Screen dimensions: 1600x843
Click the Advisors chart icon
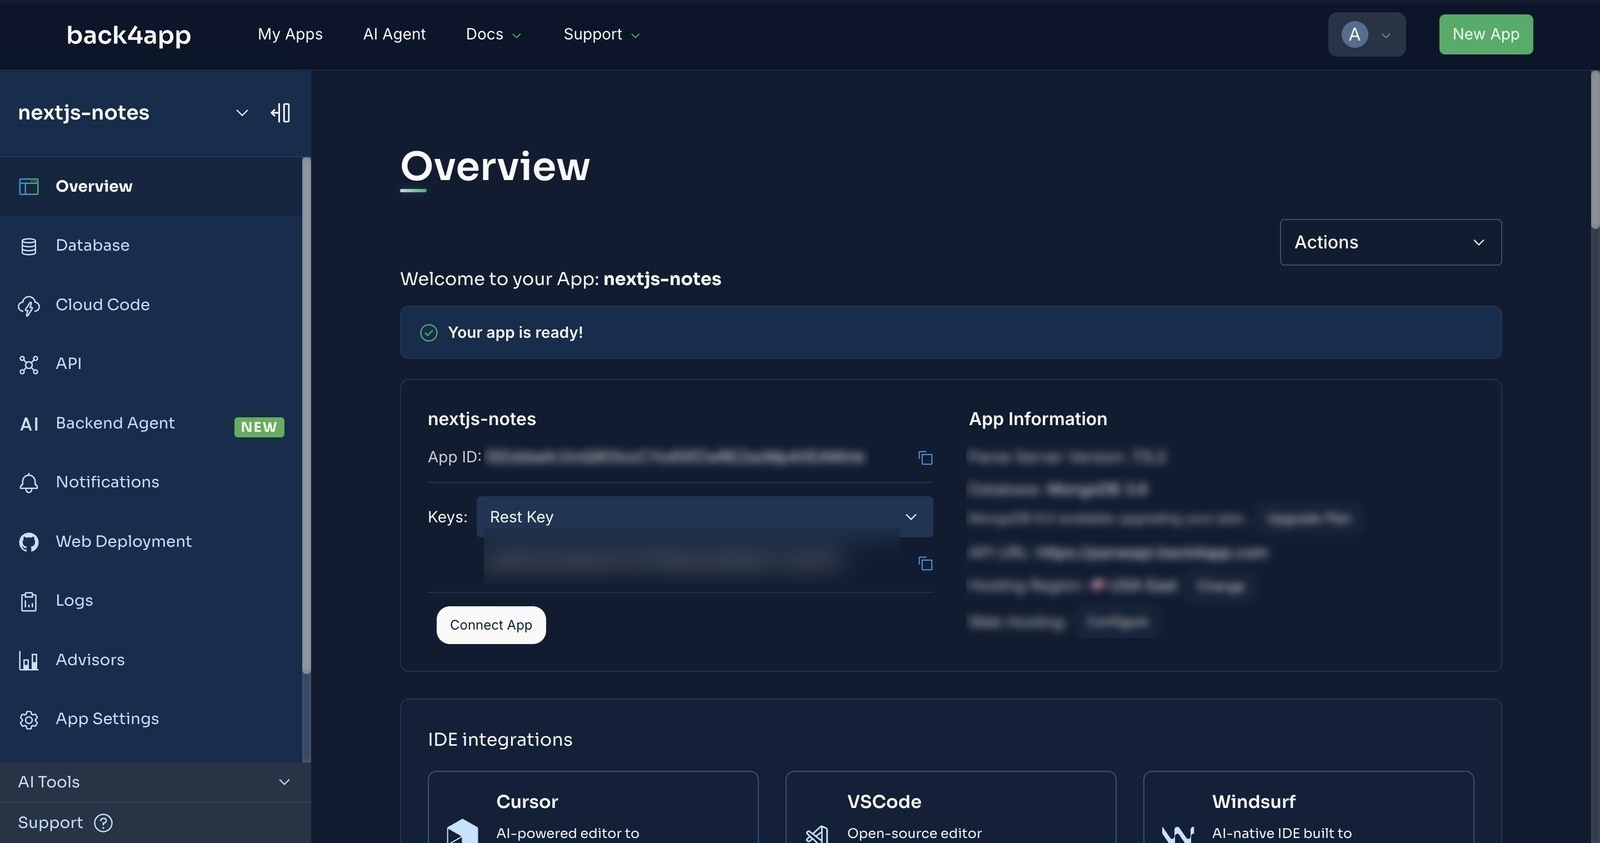pos(29,660)
